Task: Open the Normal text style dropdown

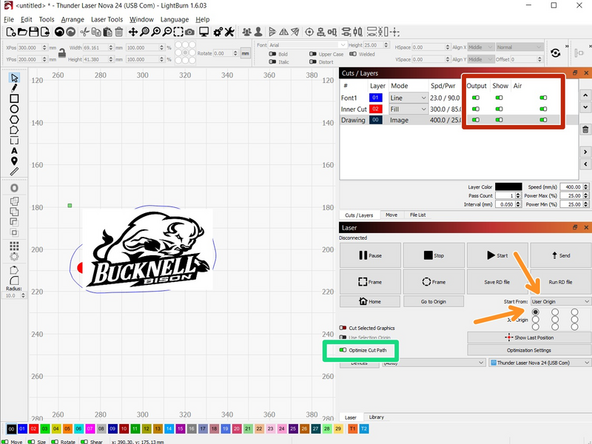Action: (x=519, y=47)
